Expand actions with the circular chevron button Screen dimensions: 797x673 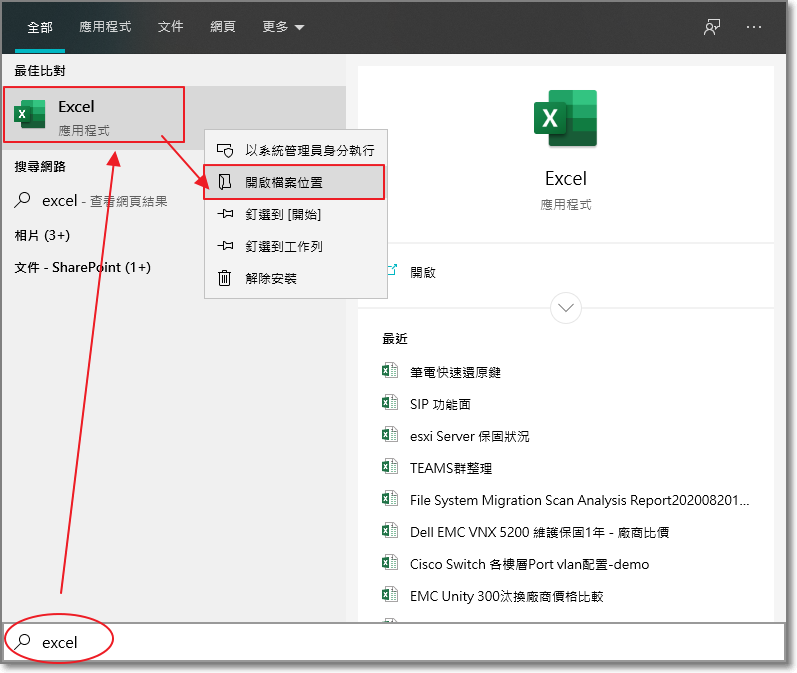pos(566,308)
